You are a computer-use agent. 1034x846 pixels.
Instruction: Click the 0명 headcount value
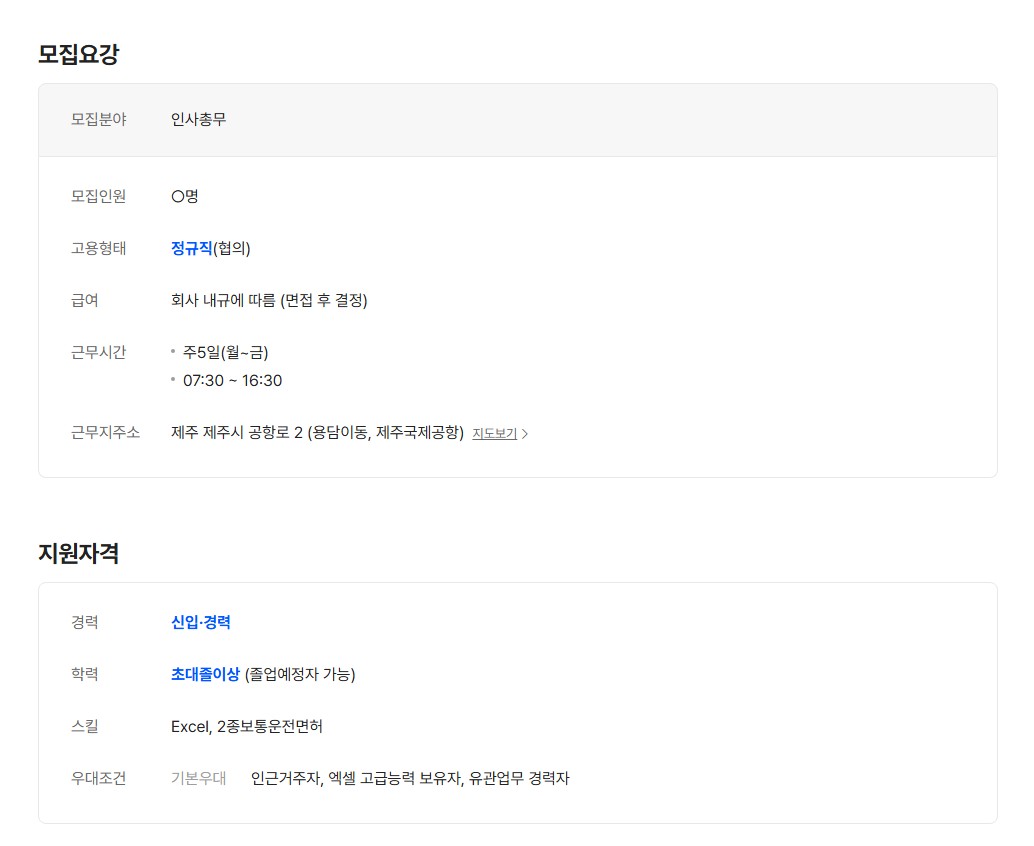coord(184,196)
